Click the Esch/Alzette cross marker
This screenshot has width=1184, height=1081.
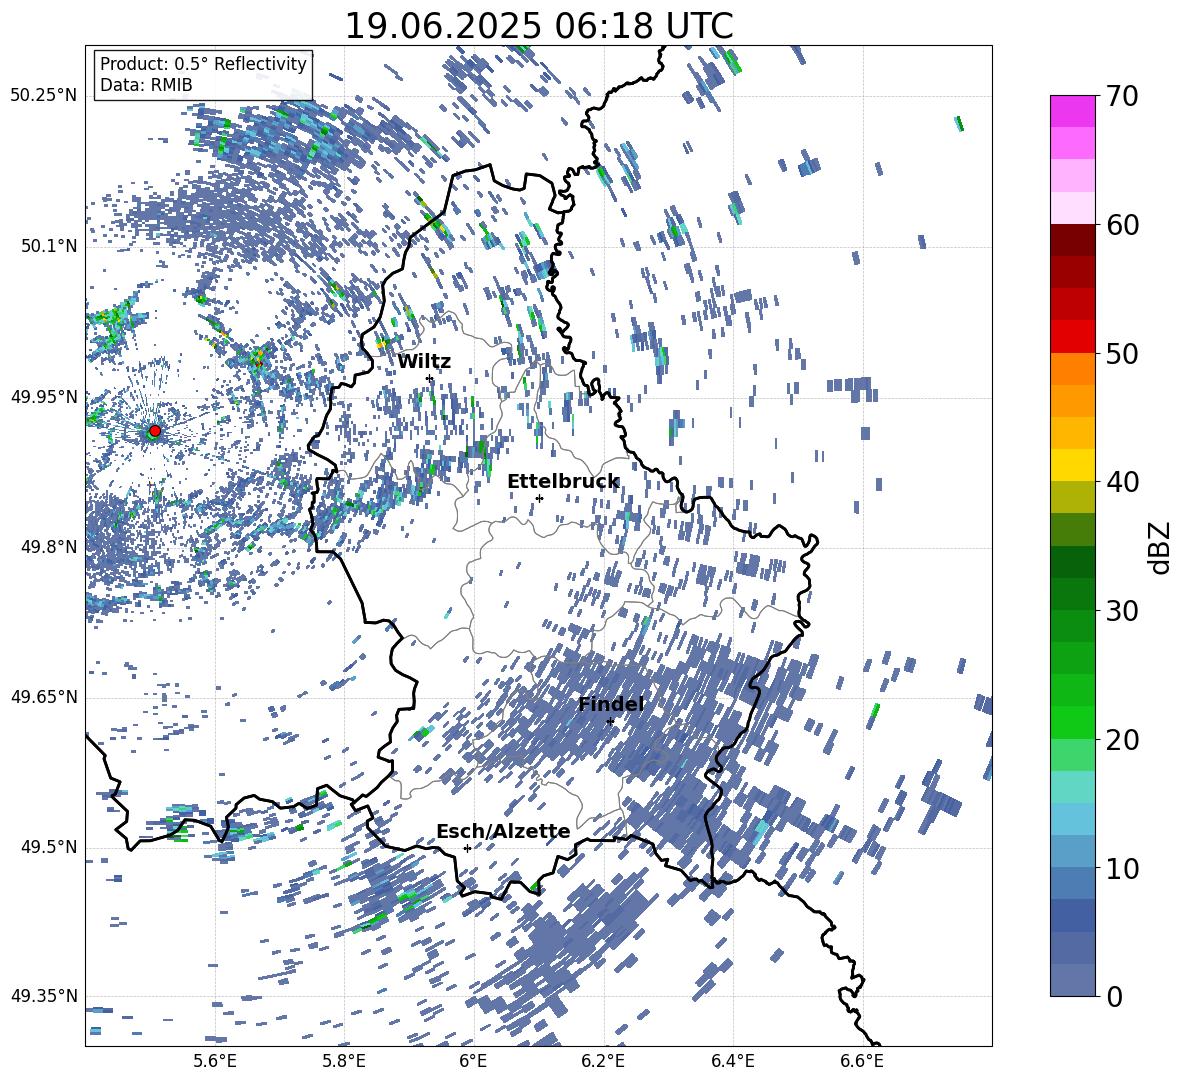click(x=467, y=848)
